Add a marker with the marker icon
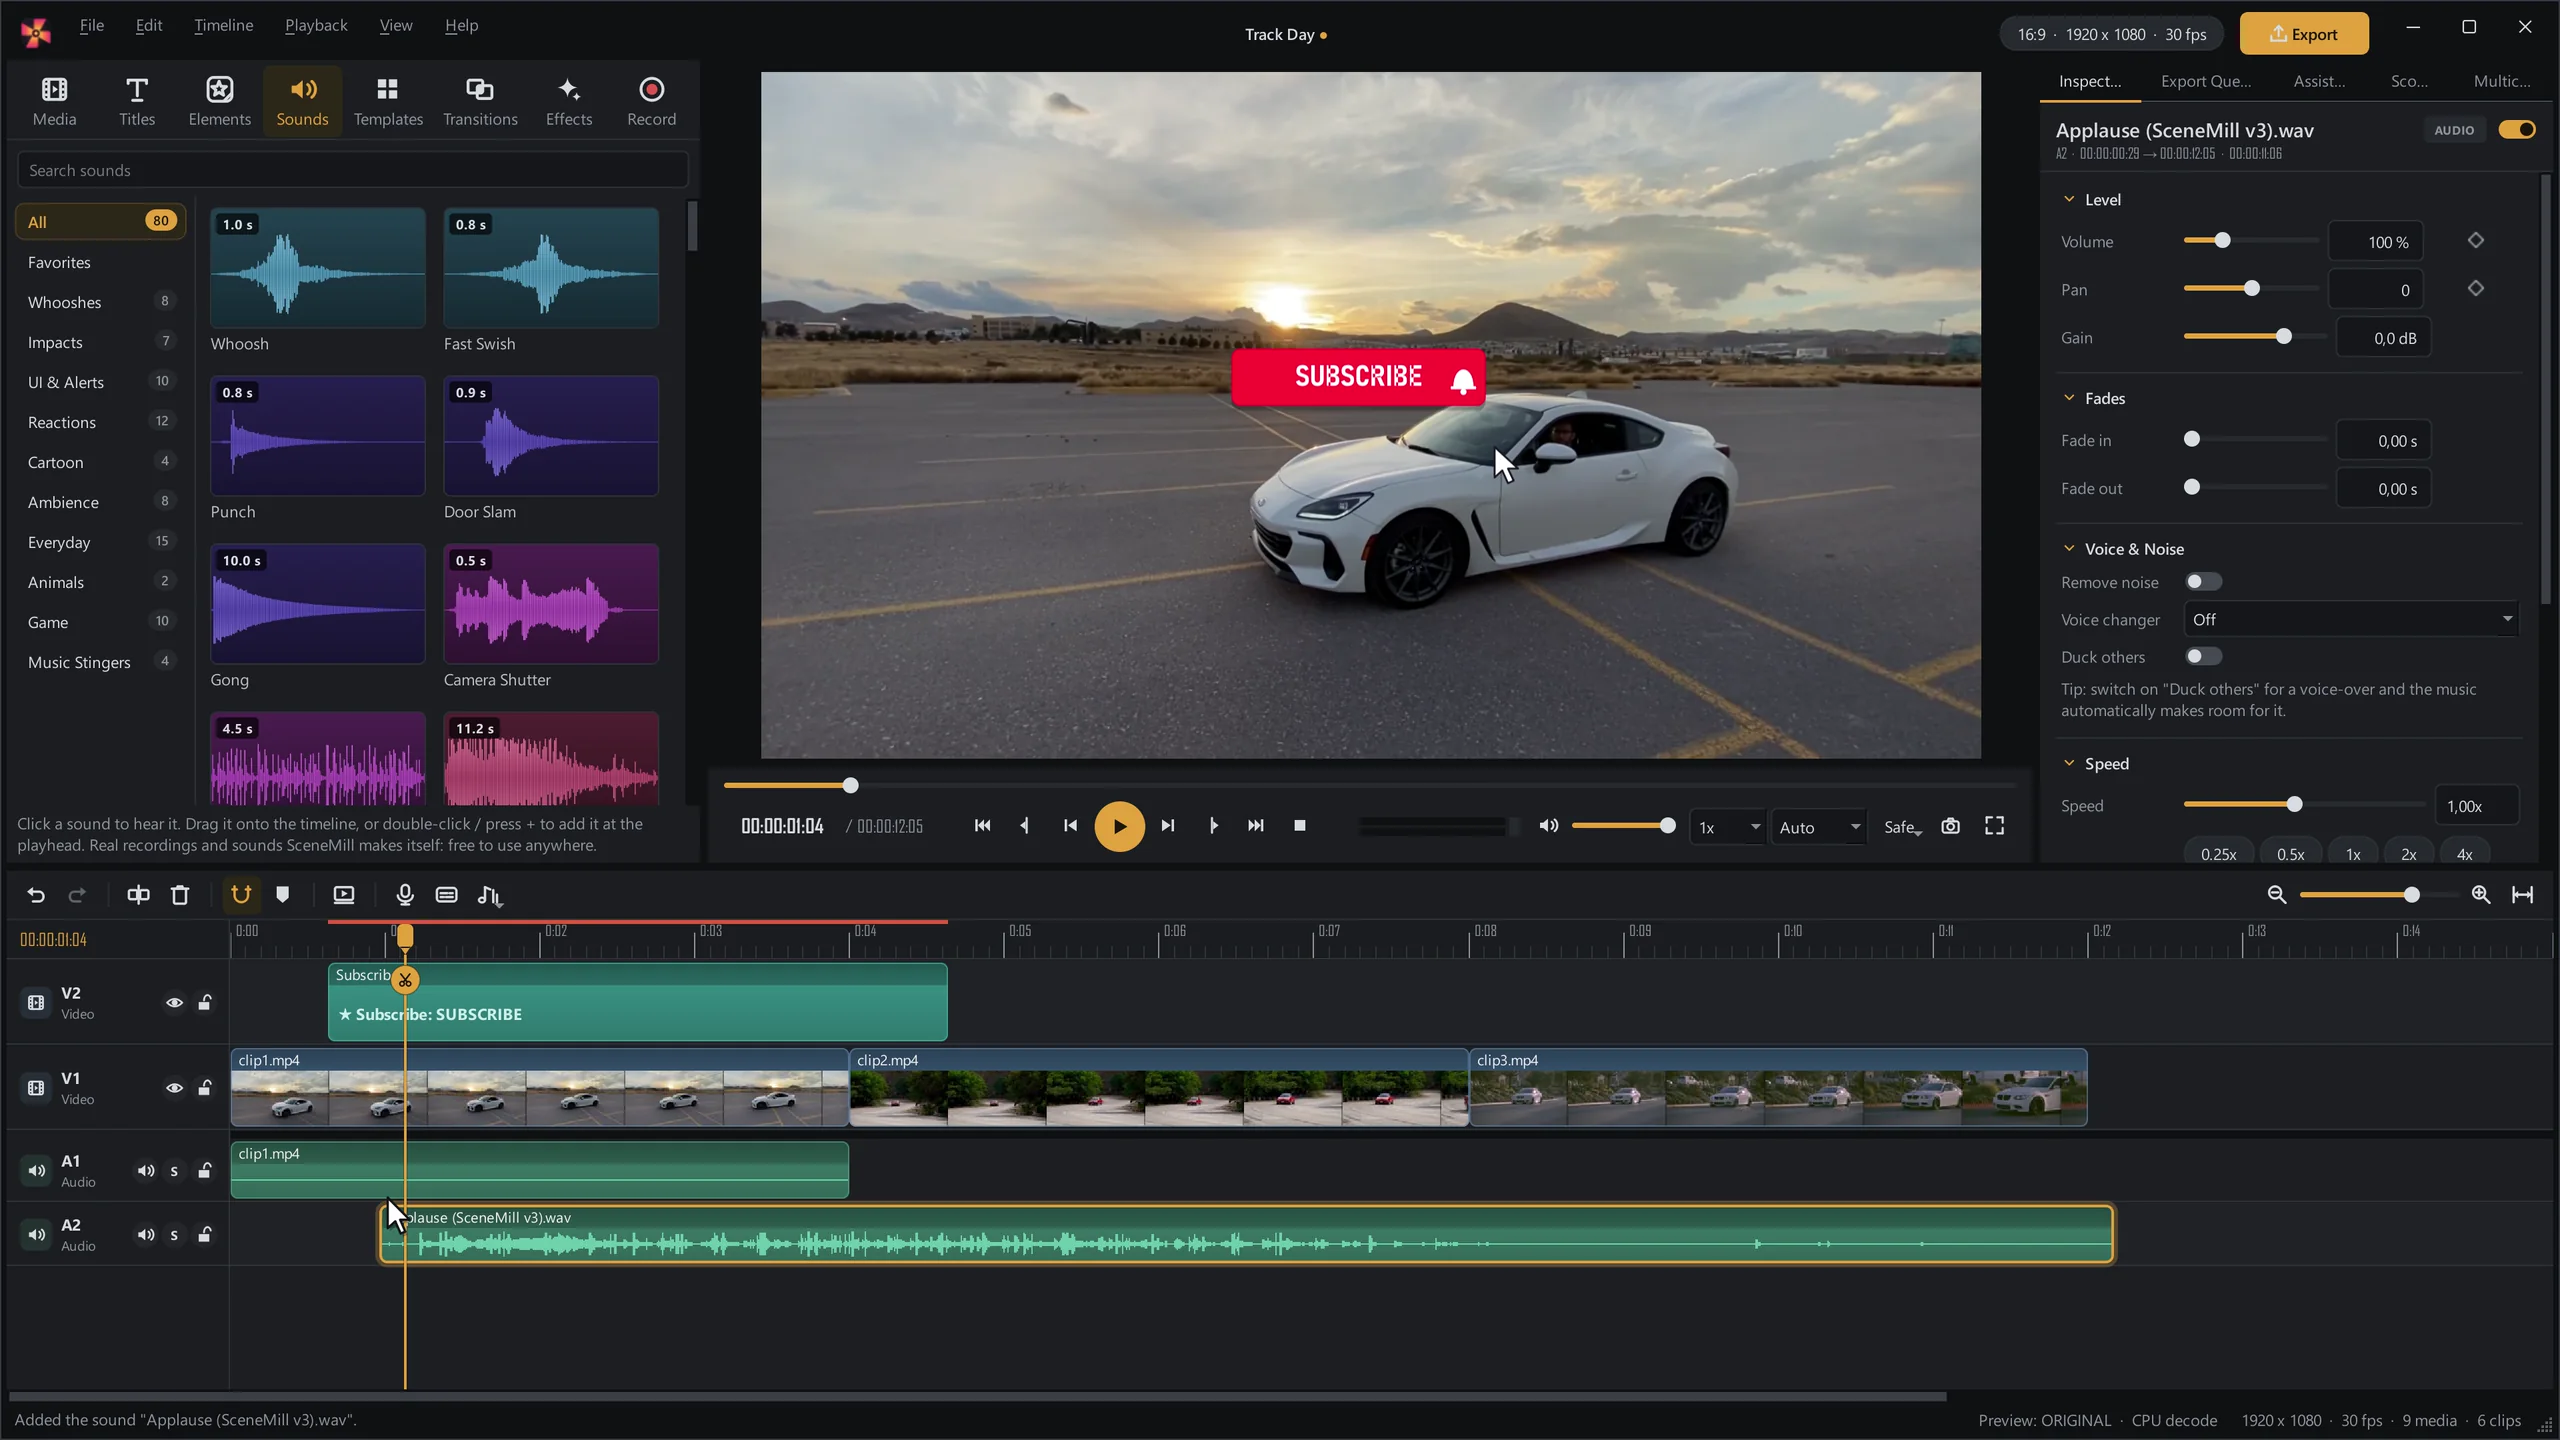 283,895
